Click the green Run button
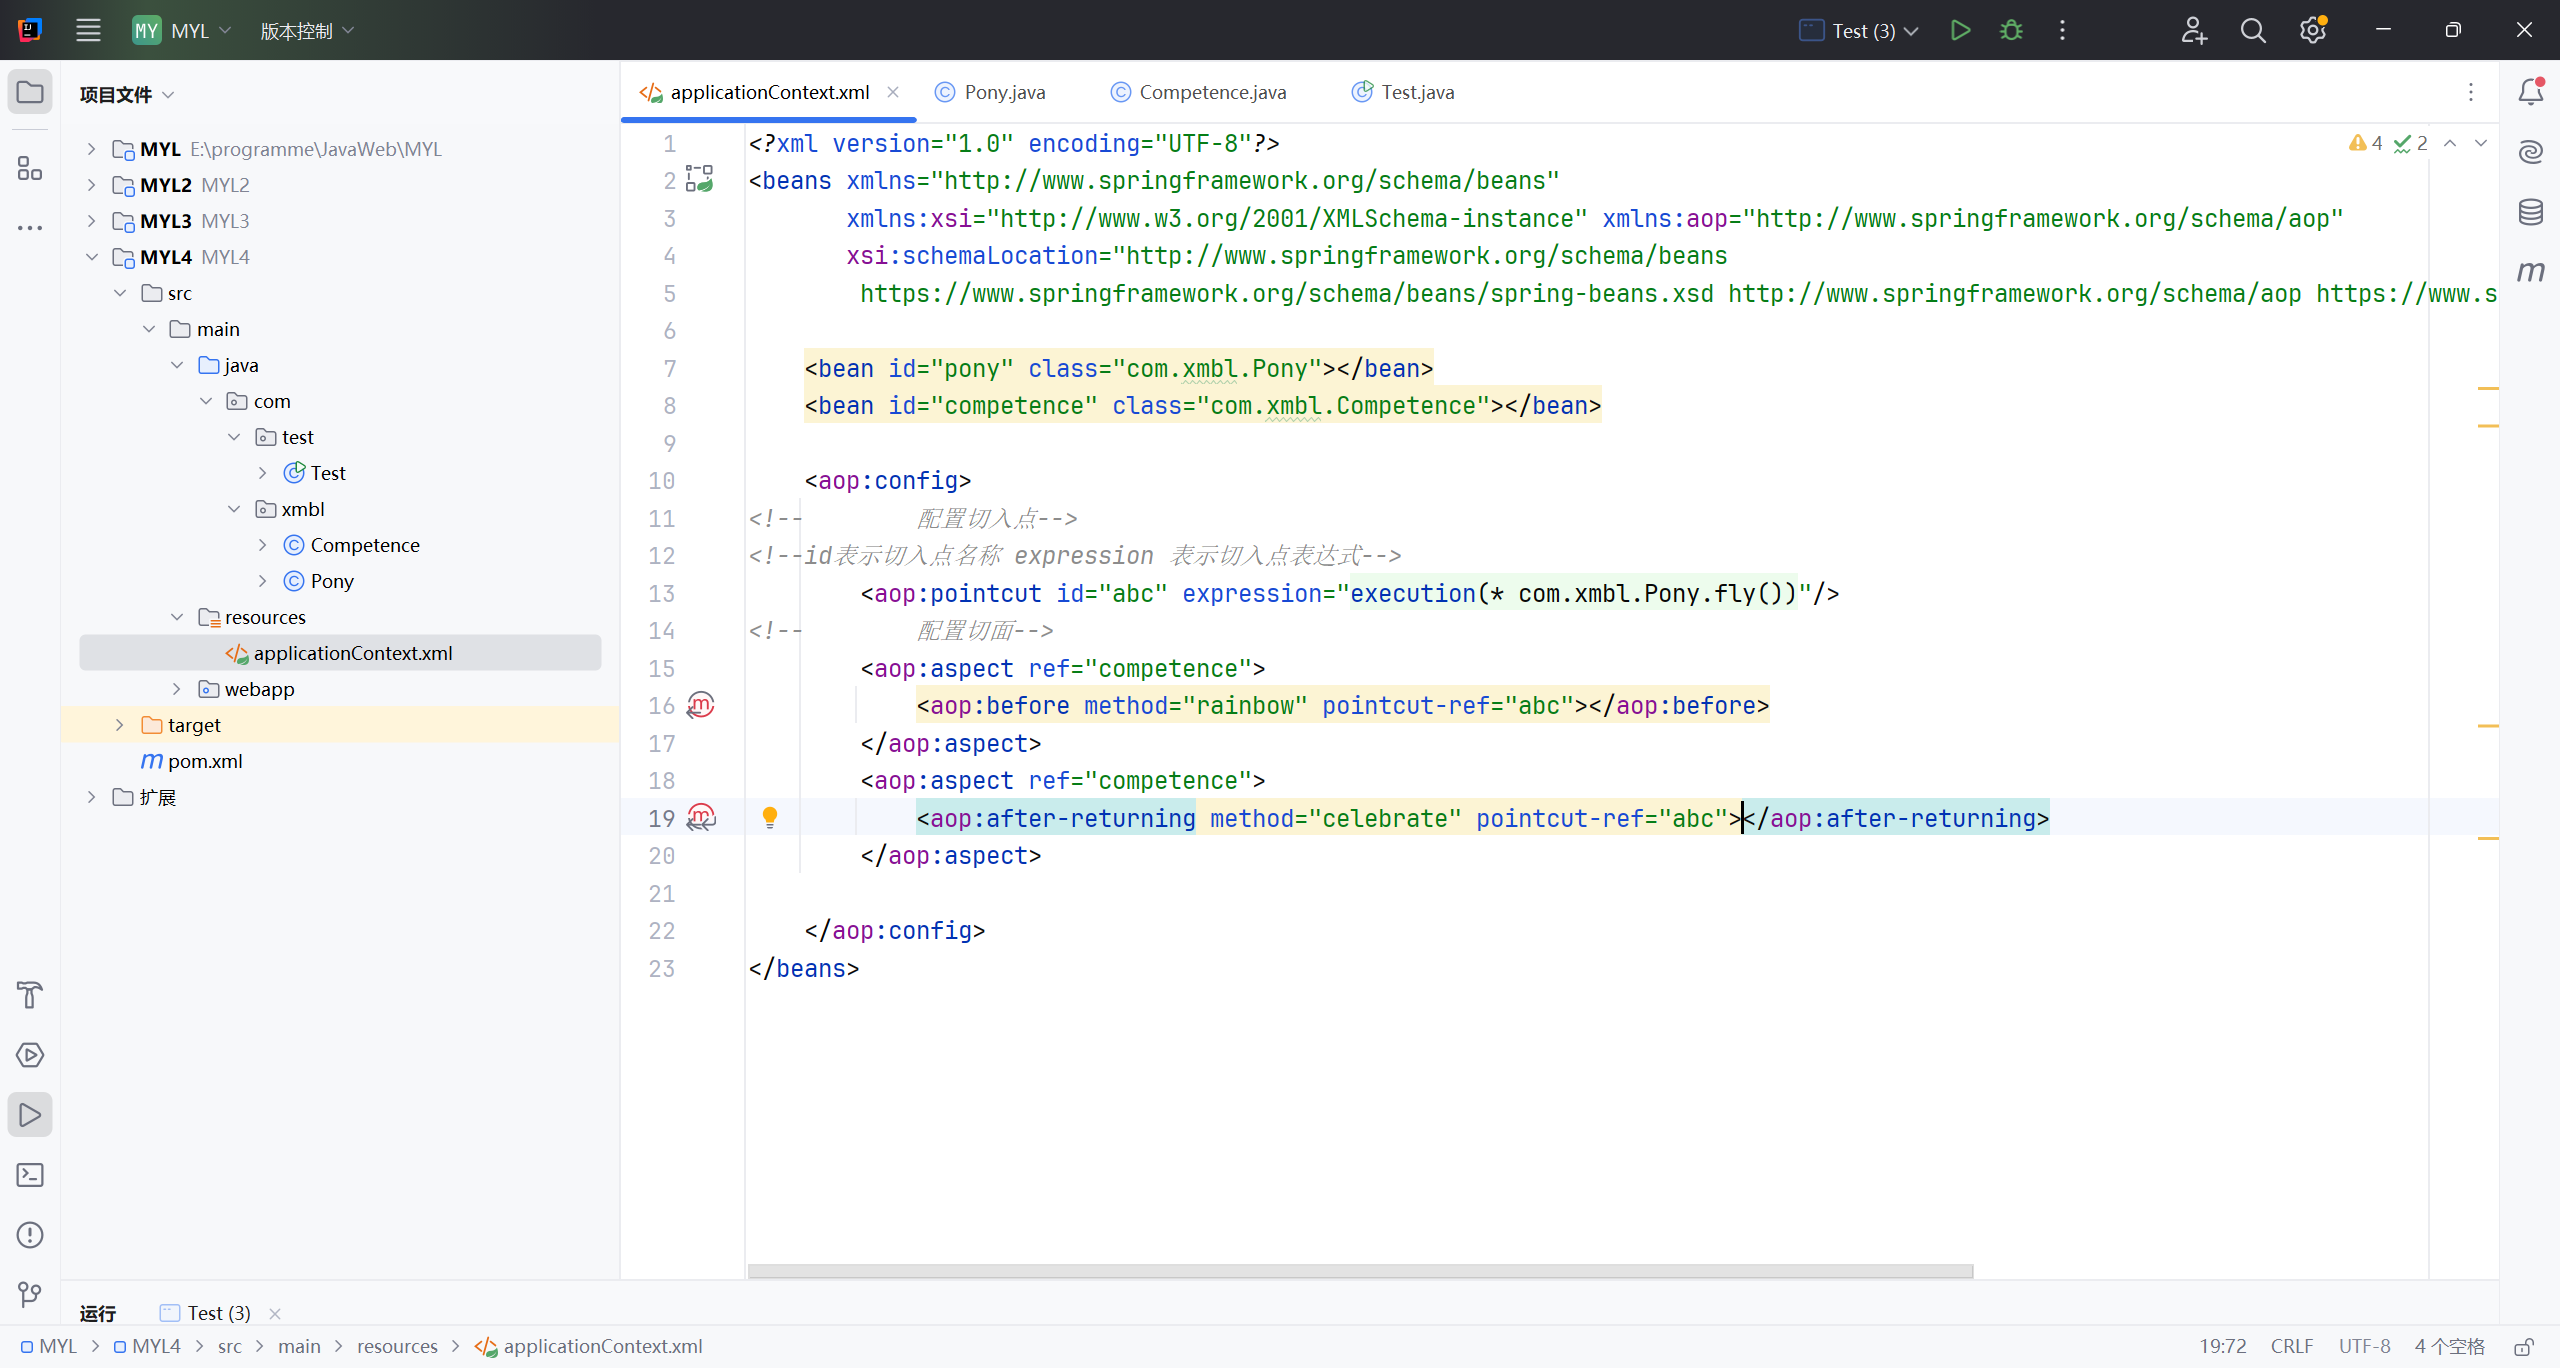2560x1368 pixels. click(1960, 30)
